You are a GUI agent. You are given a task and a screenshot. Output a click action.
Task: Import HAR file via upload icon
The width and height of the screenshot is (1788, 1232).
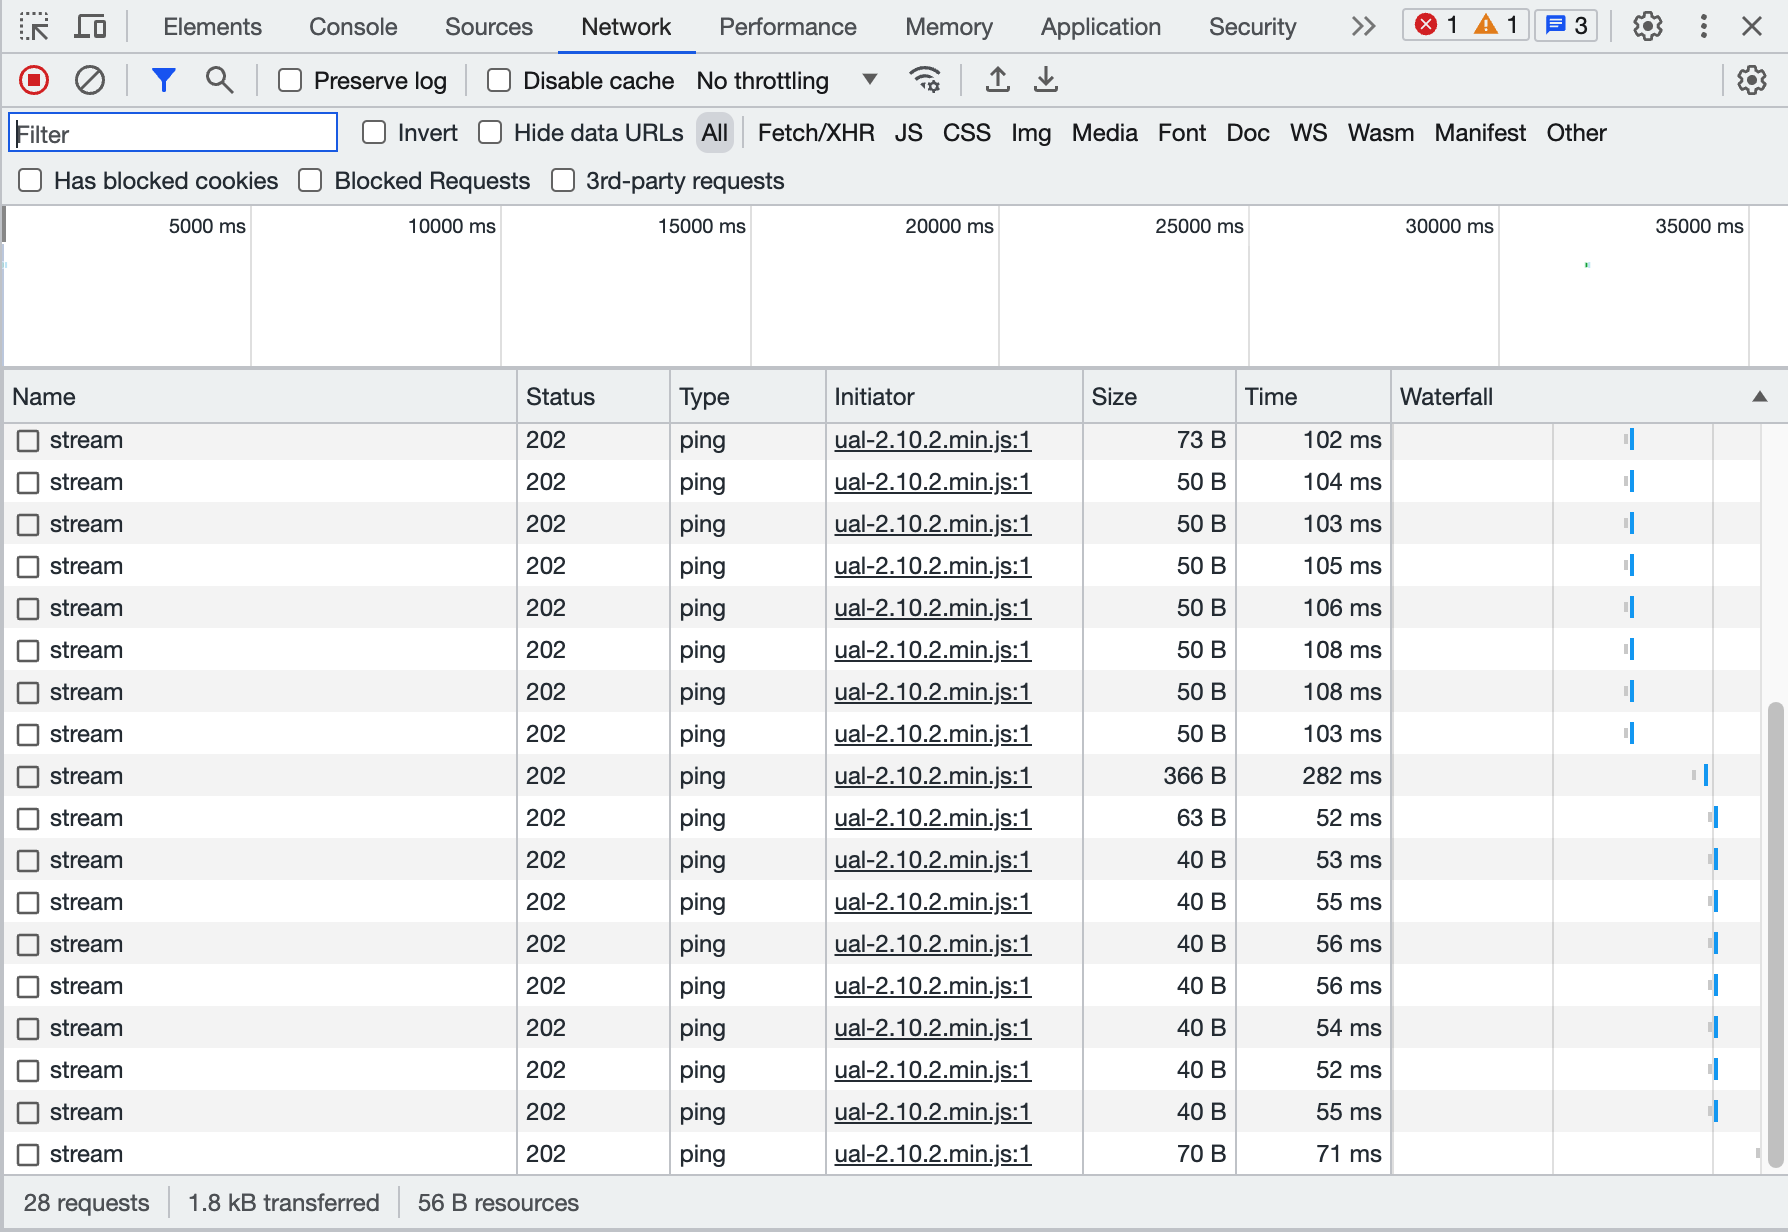(997, 80)
